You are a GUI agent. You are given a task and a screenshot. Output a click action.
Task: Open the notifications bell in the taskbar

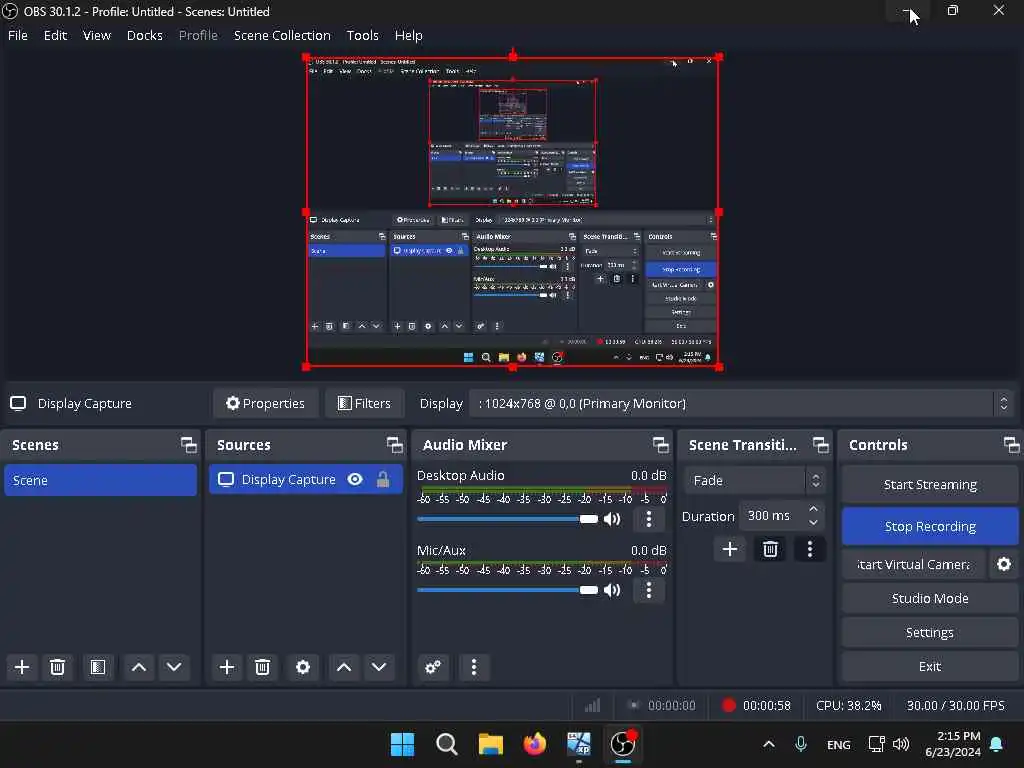(x=997, y=744)
